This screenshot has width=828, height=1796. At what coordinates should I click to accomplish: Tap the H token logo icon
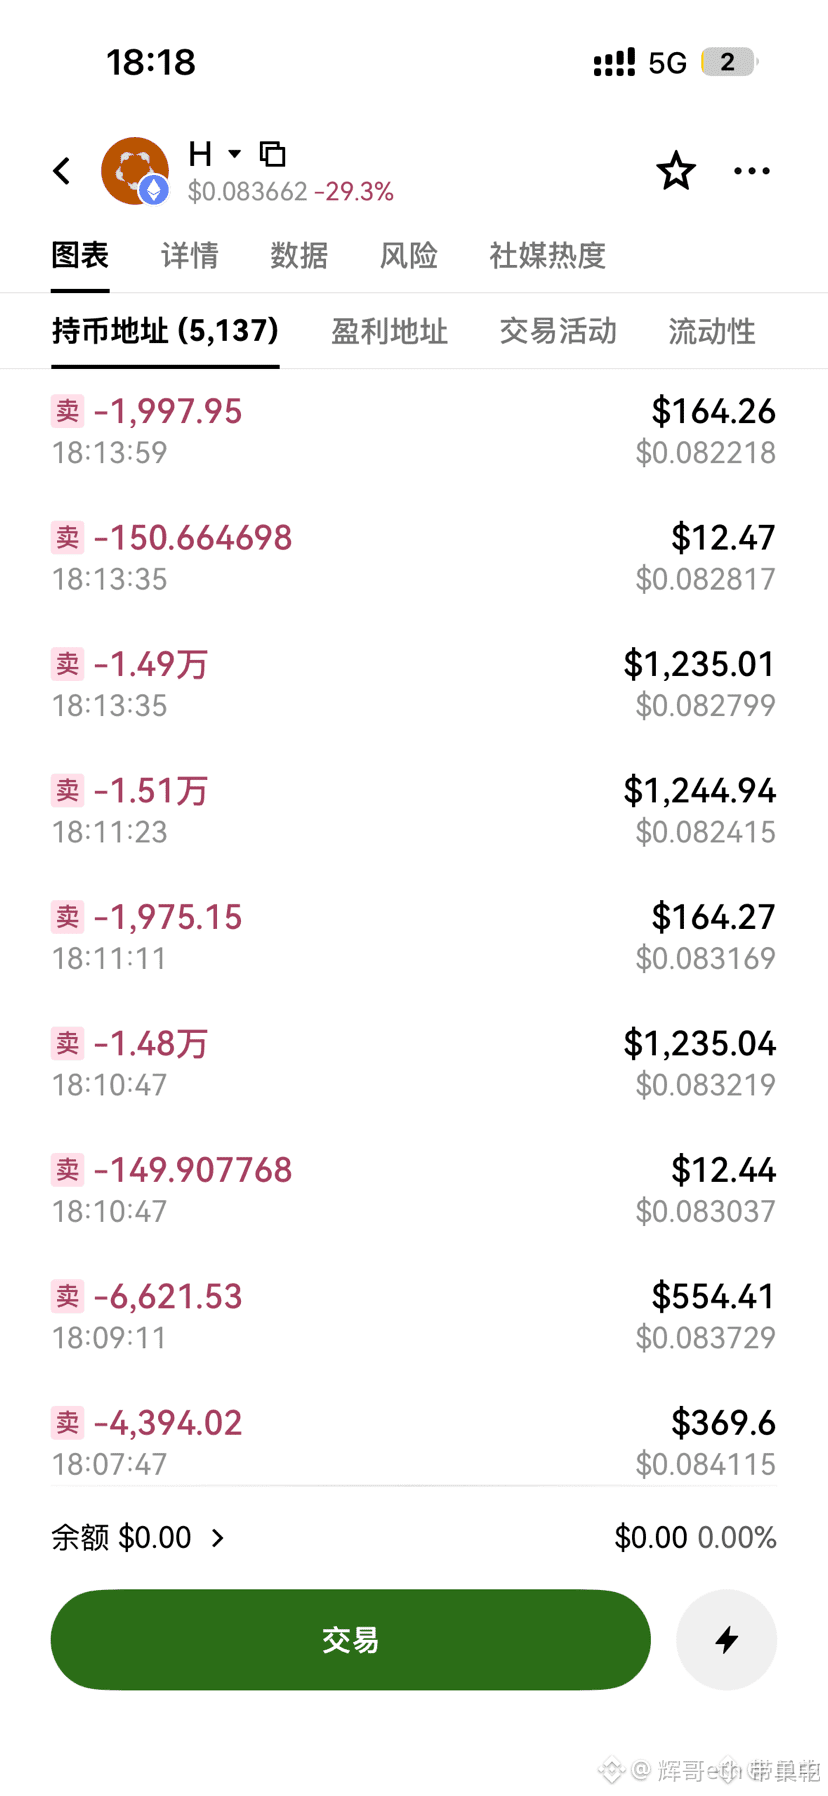point(135,171)
